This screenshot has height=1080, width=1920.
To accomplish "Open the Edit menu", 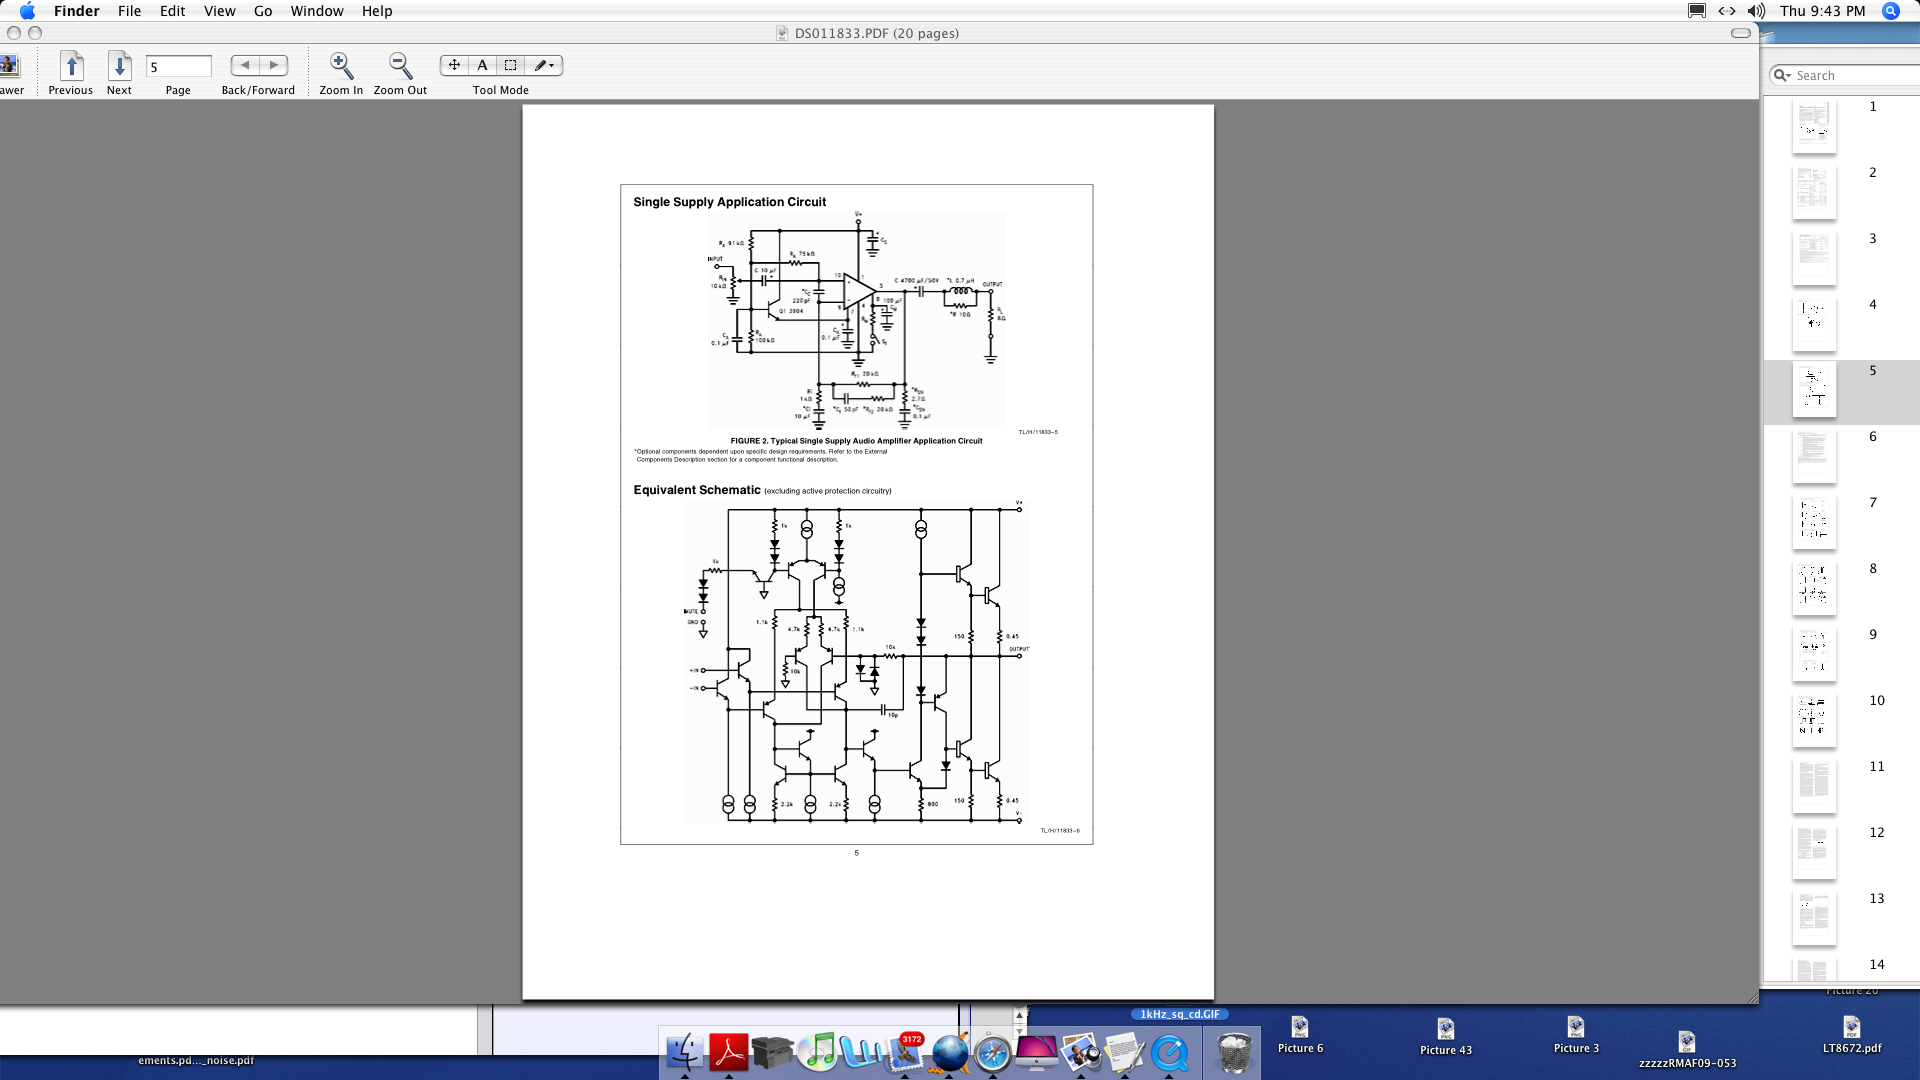I will point(172,11).
